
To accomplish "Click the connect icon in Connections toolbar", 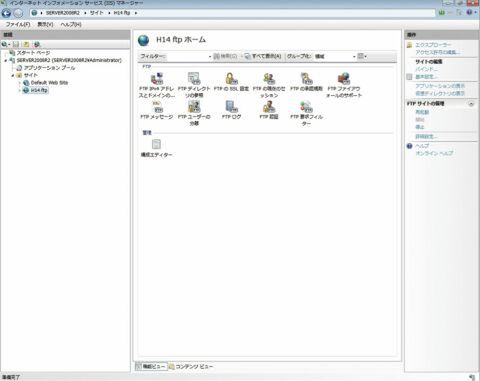I will tap(6, 44).
